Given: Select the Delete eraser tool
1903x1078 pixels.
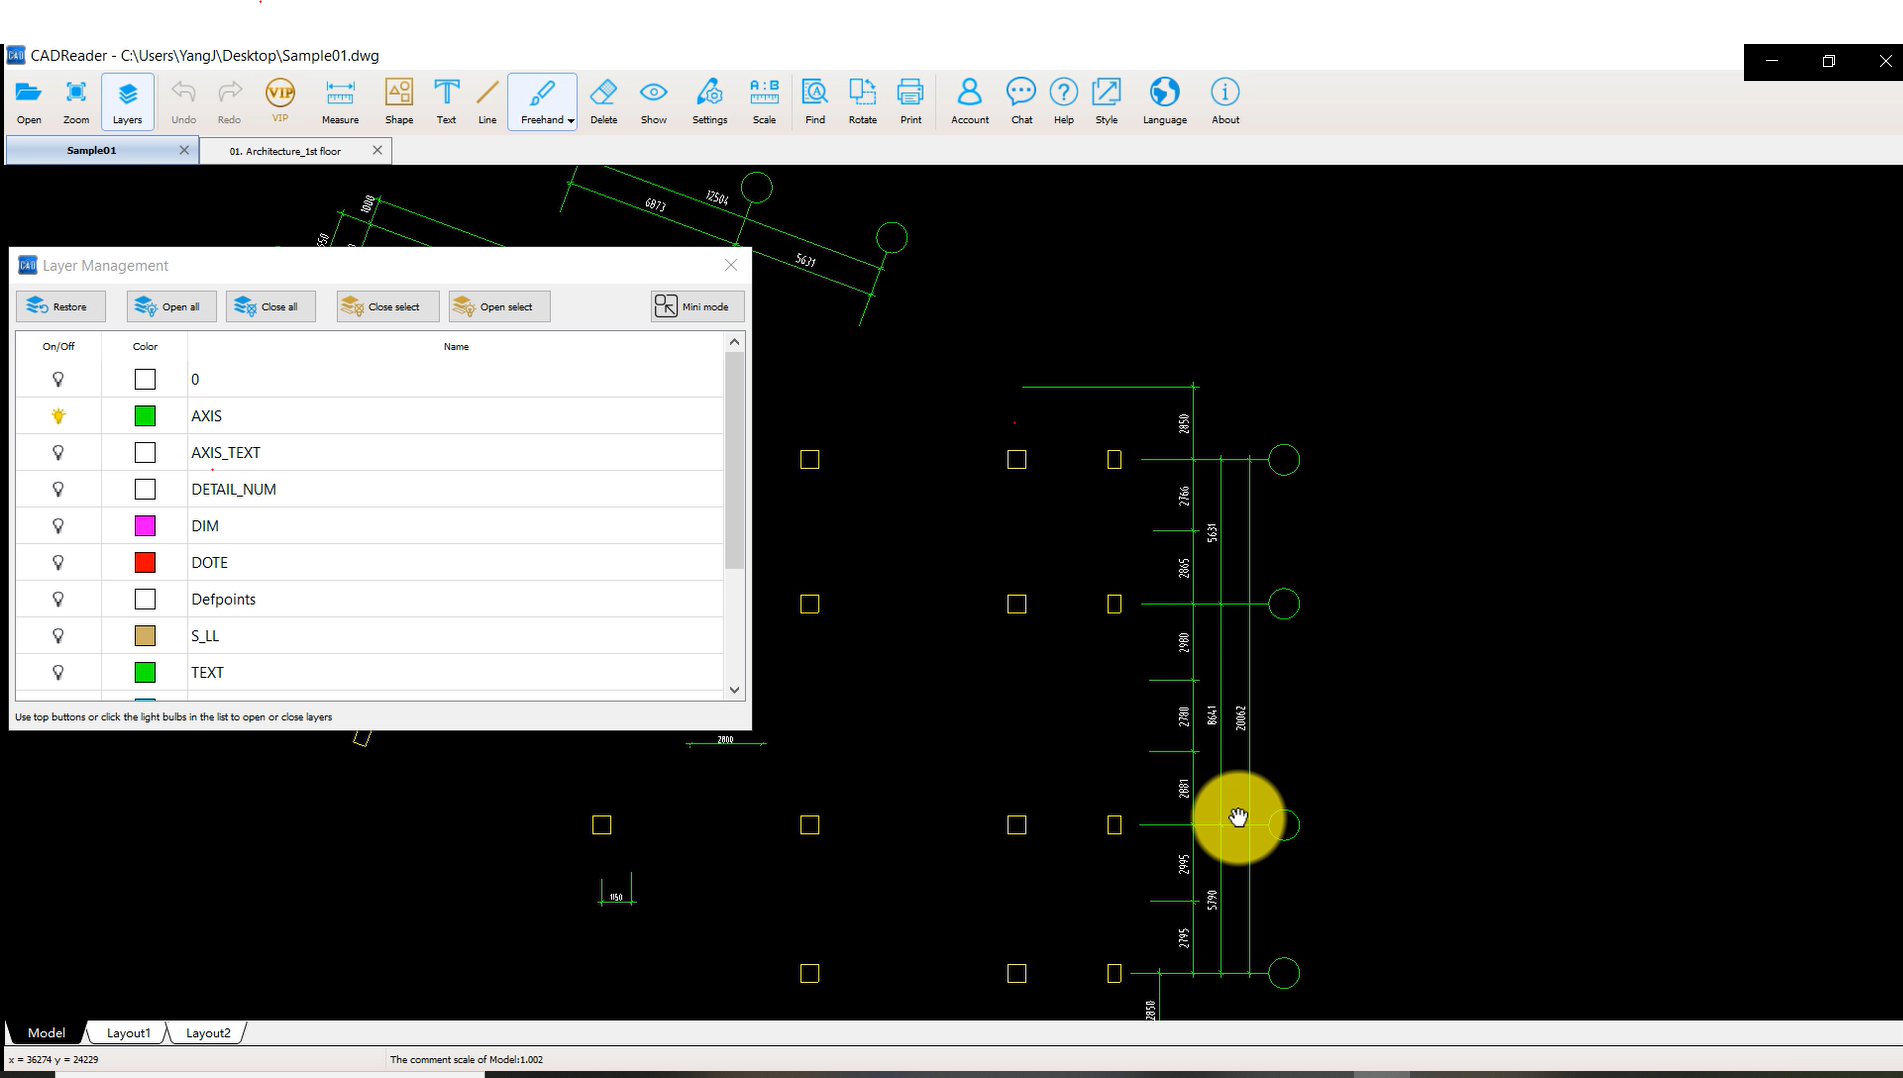Looking at the screenshot, I should [603, 101].
